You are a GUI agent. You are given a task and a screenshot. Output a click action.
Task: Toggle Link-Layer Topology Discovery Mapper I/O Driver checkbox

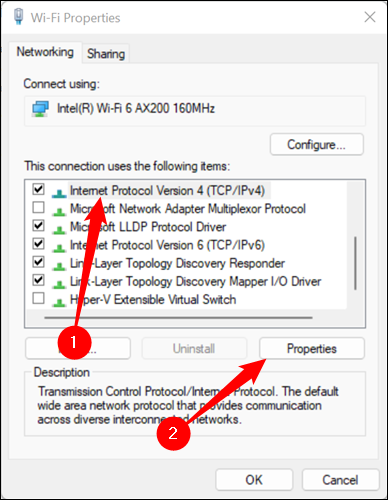coord(38,280)
